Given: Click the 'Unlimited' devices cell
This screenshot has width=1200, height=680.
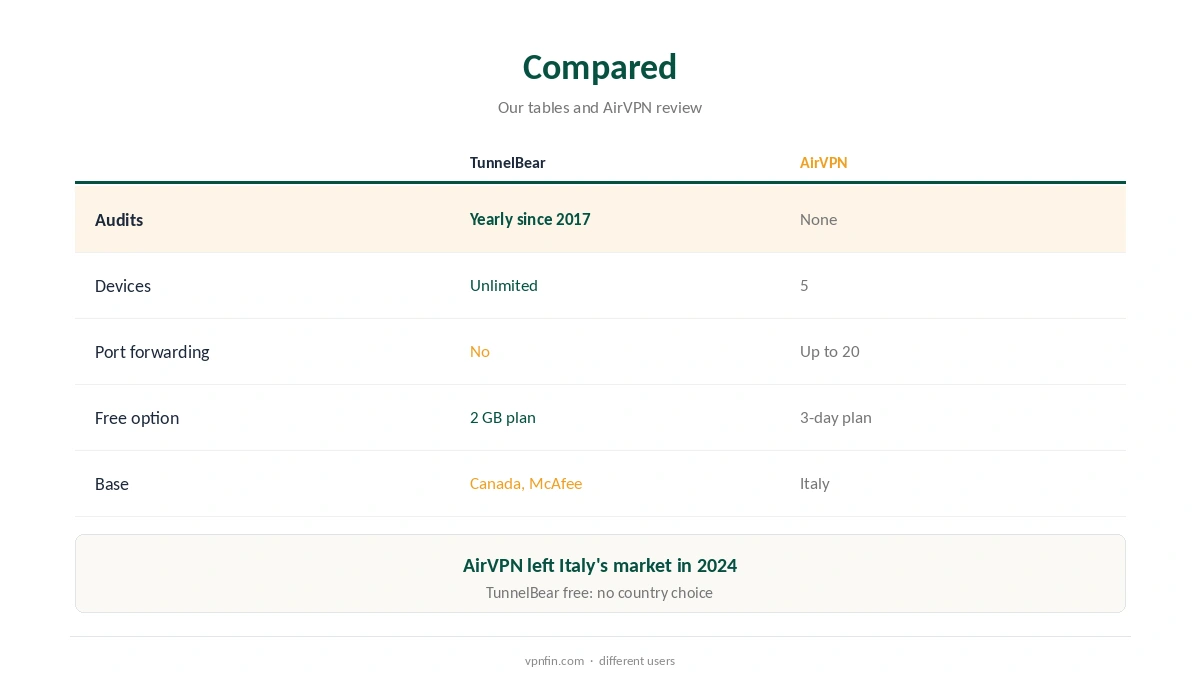Looking at the screenshot, I should pos(504,285).
